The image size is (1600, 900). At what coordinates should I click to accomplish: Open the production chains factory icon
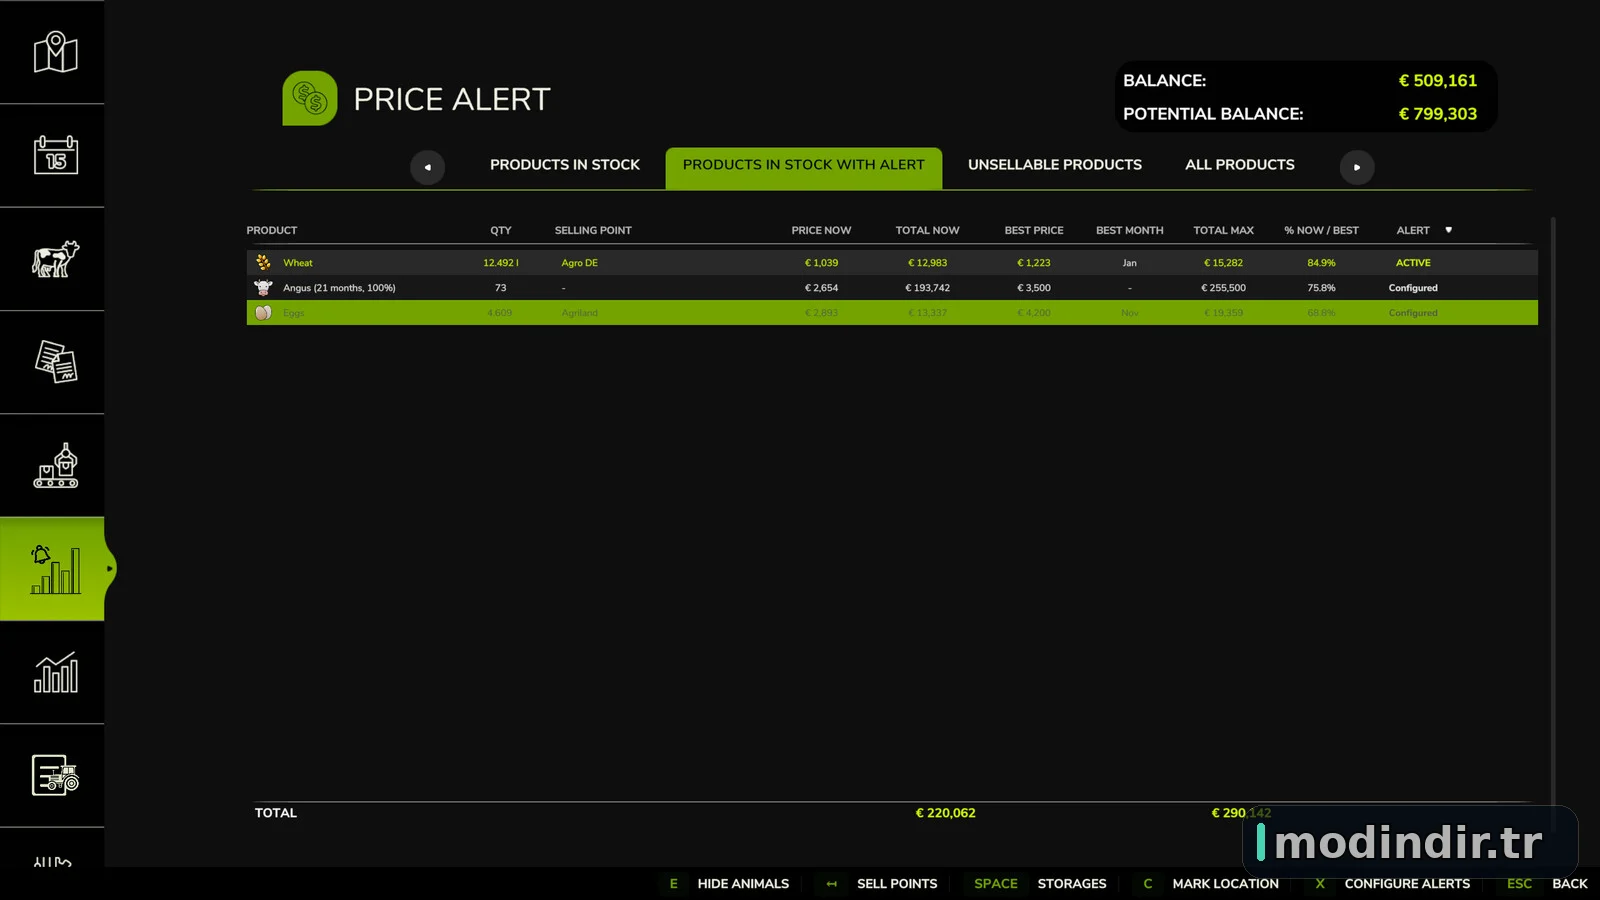pyautogui.click(x=55, y=466)
